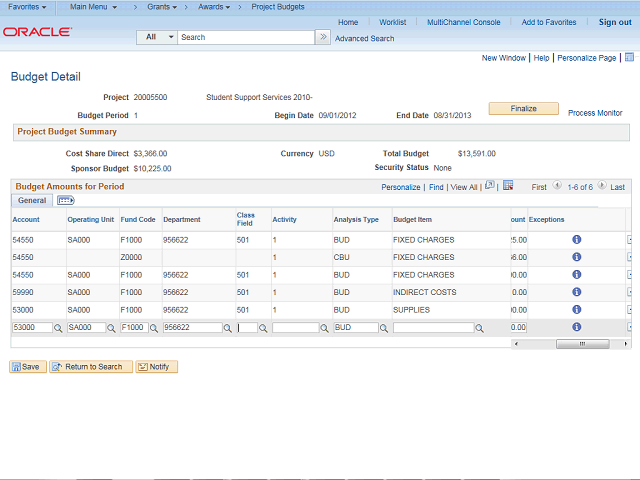This screenshot has width=640, height=480.
Task: Click the download grid to spreadsheet icon
Action: pyautogui.click(x=508, y=186)
